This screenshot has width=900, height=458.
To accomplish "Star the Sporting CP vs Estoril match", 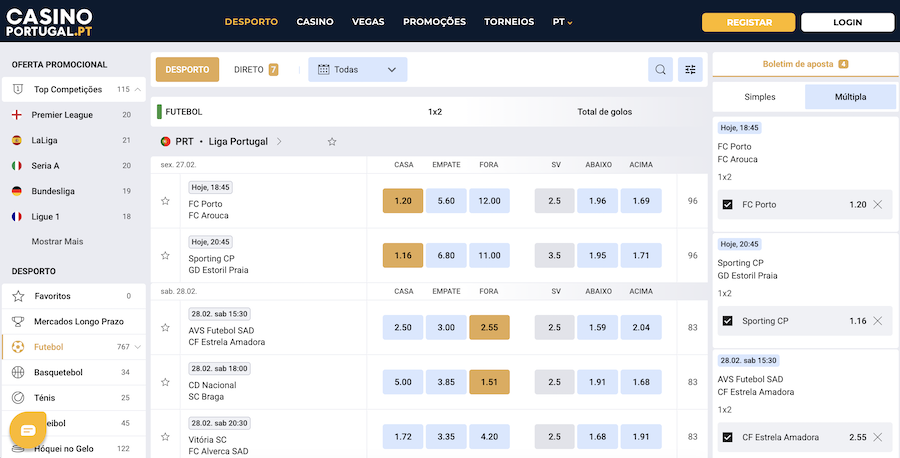I will coord(165,255).
